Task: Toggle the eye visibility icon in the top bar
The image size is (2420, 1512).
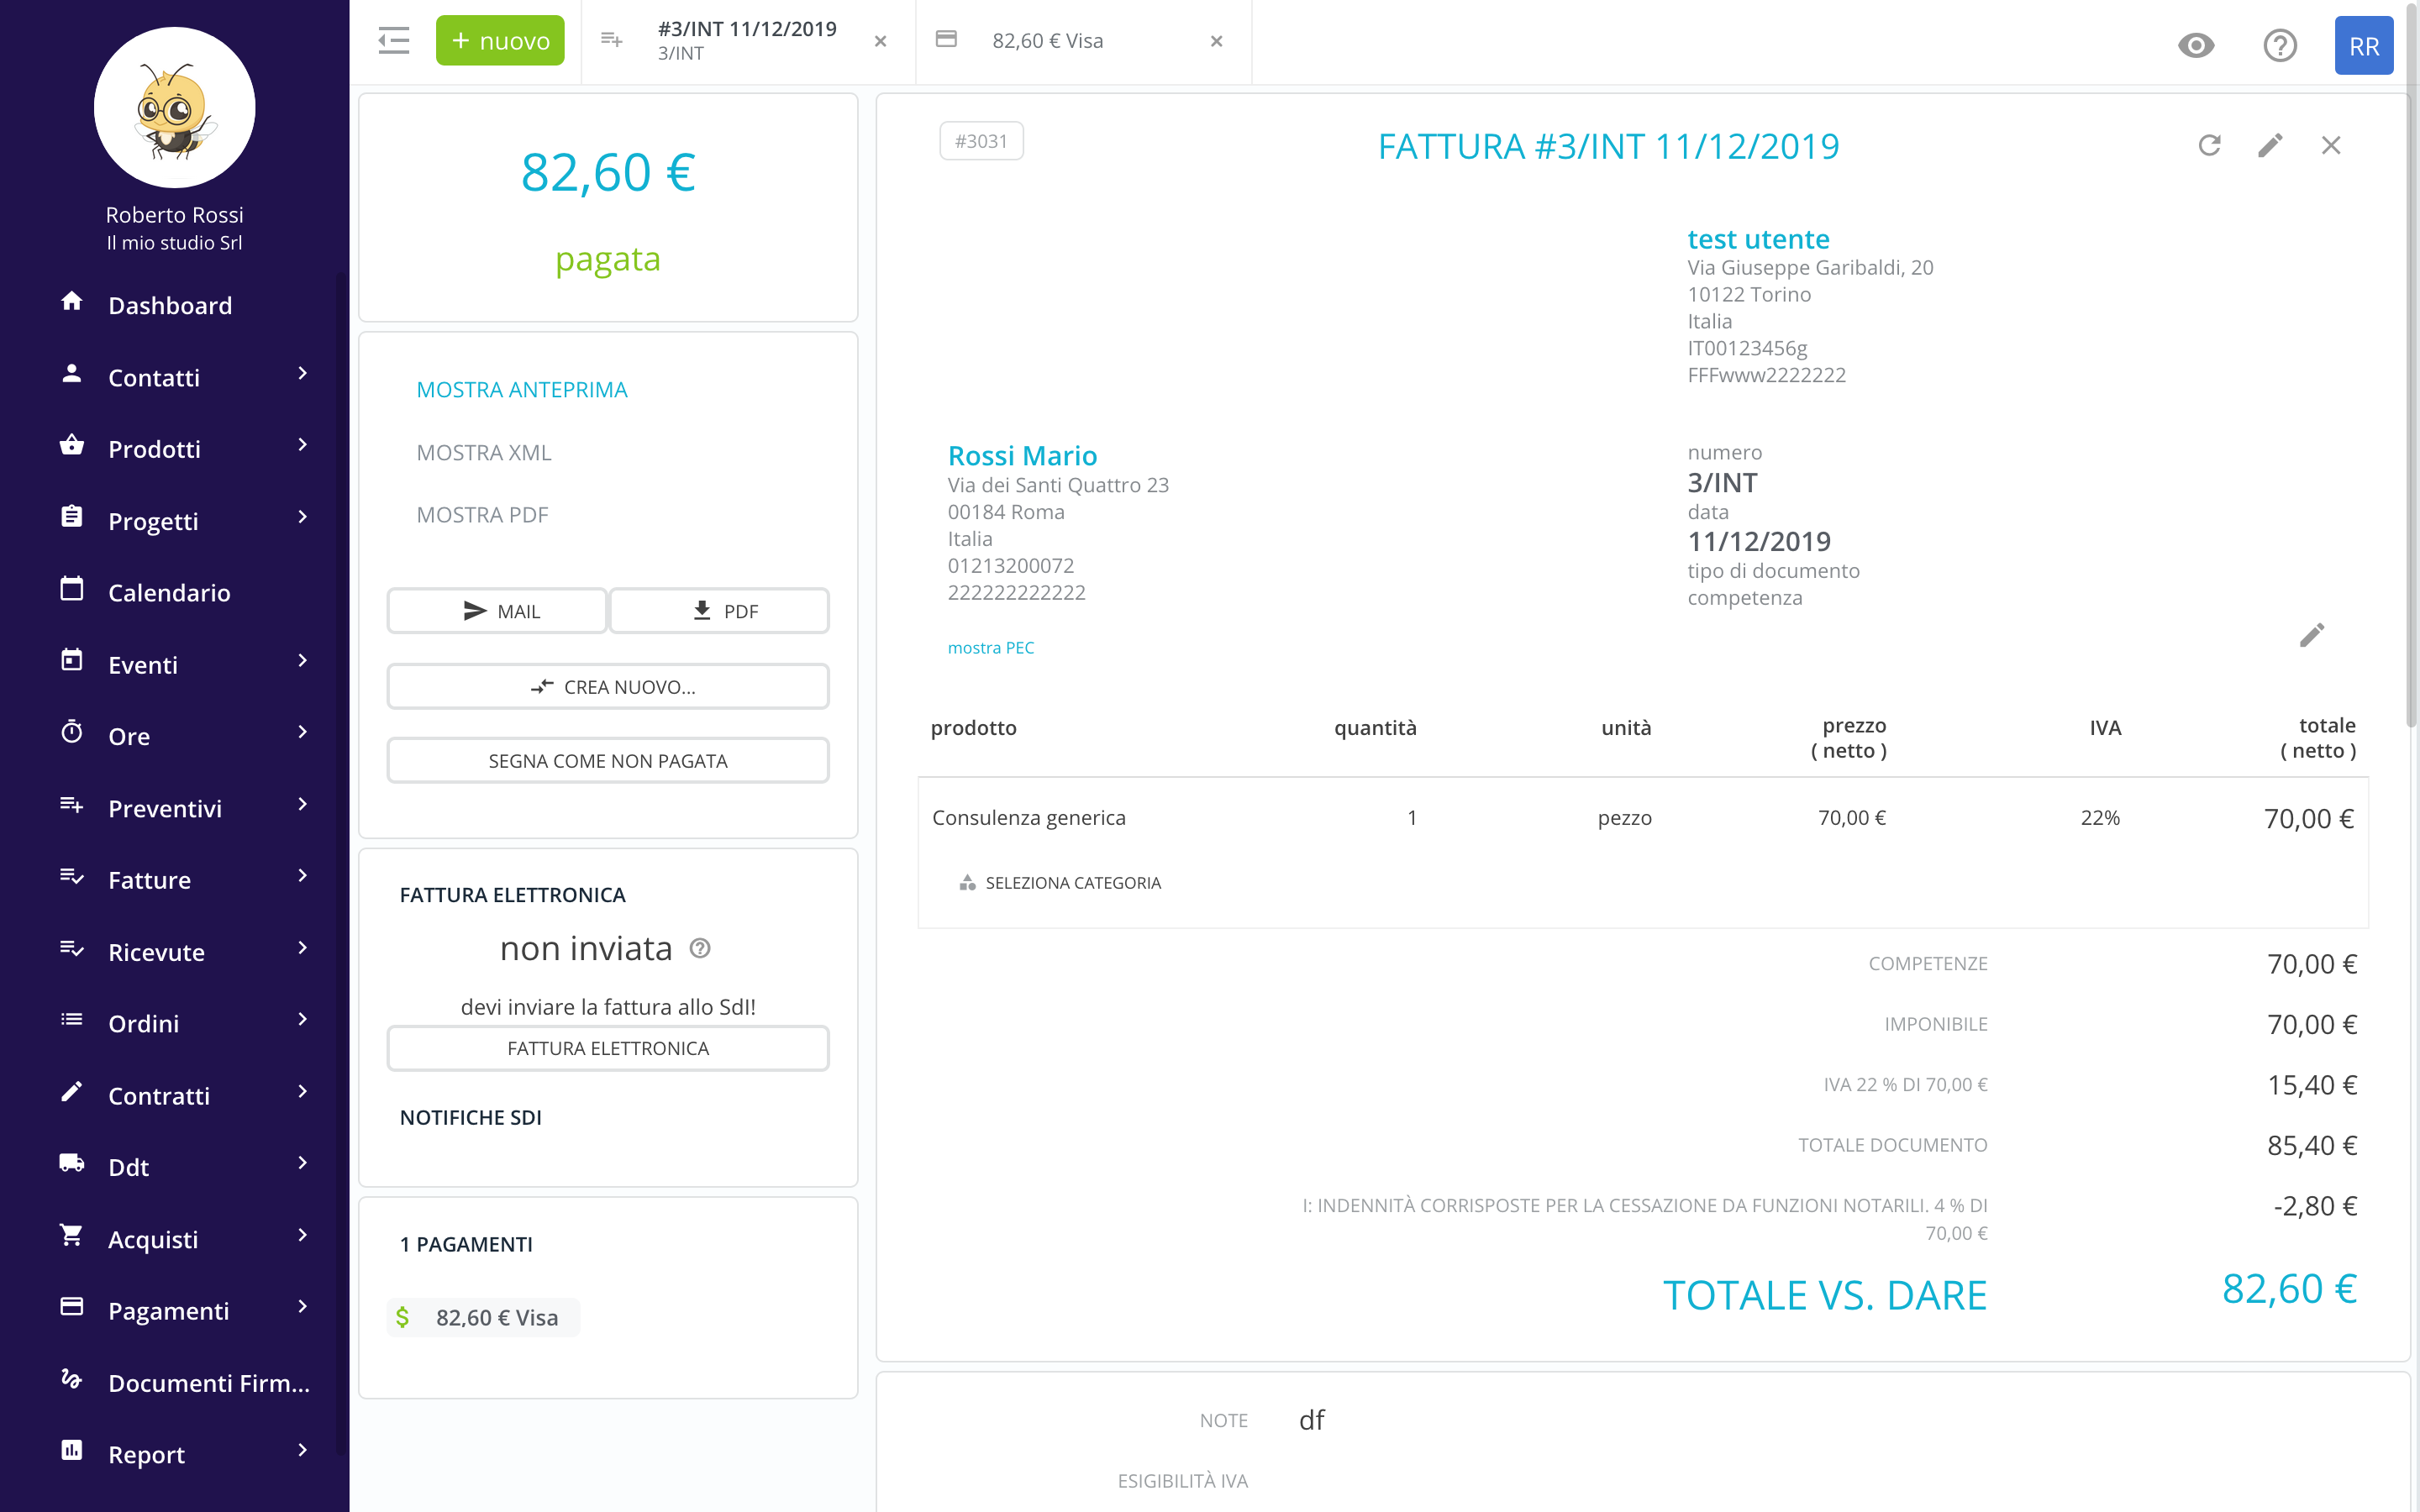Action: (2196, 46)
